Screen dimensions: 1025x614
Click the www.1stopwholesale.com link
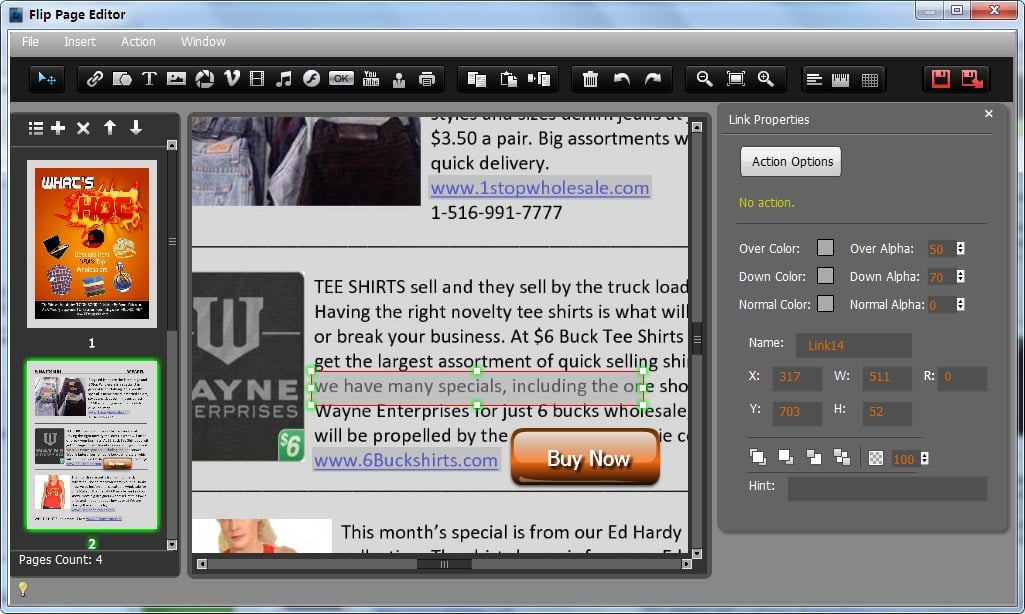click(540, 188)
